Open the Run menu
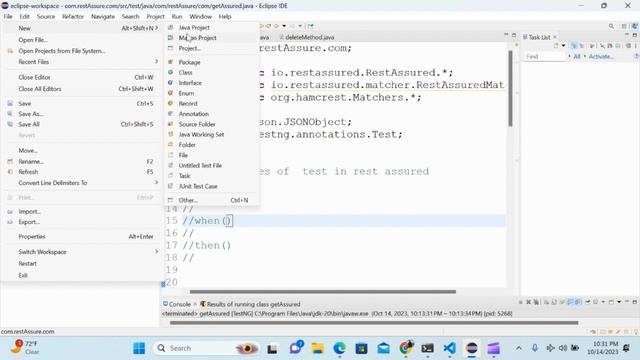 [177, 16]
